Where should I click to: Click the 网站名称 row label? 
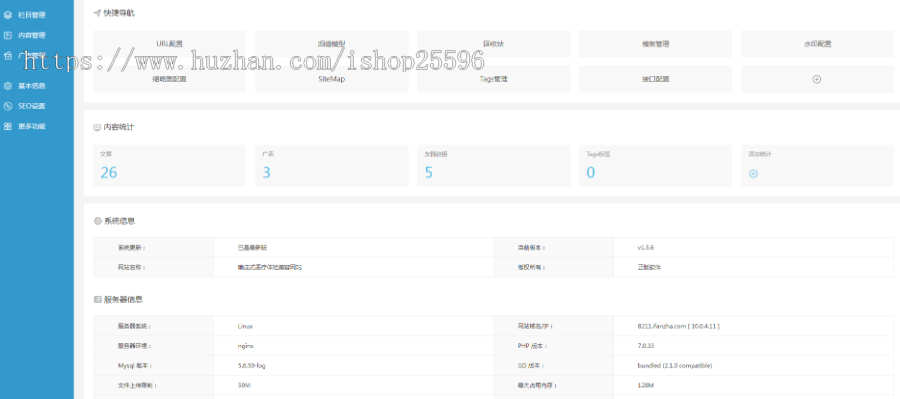point(131,268)
